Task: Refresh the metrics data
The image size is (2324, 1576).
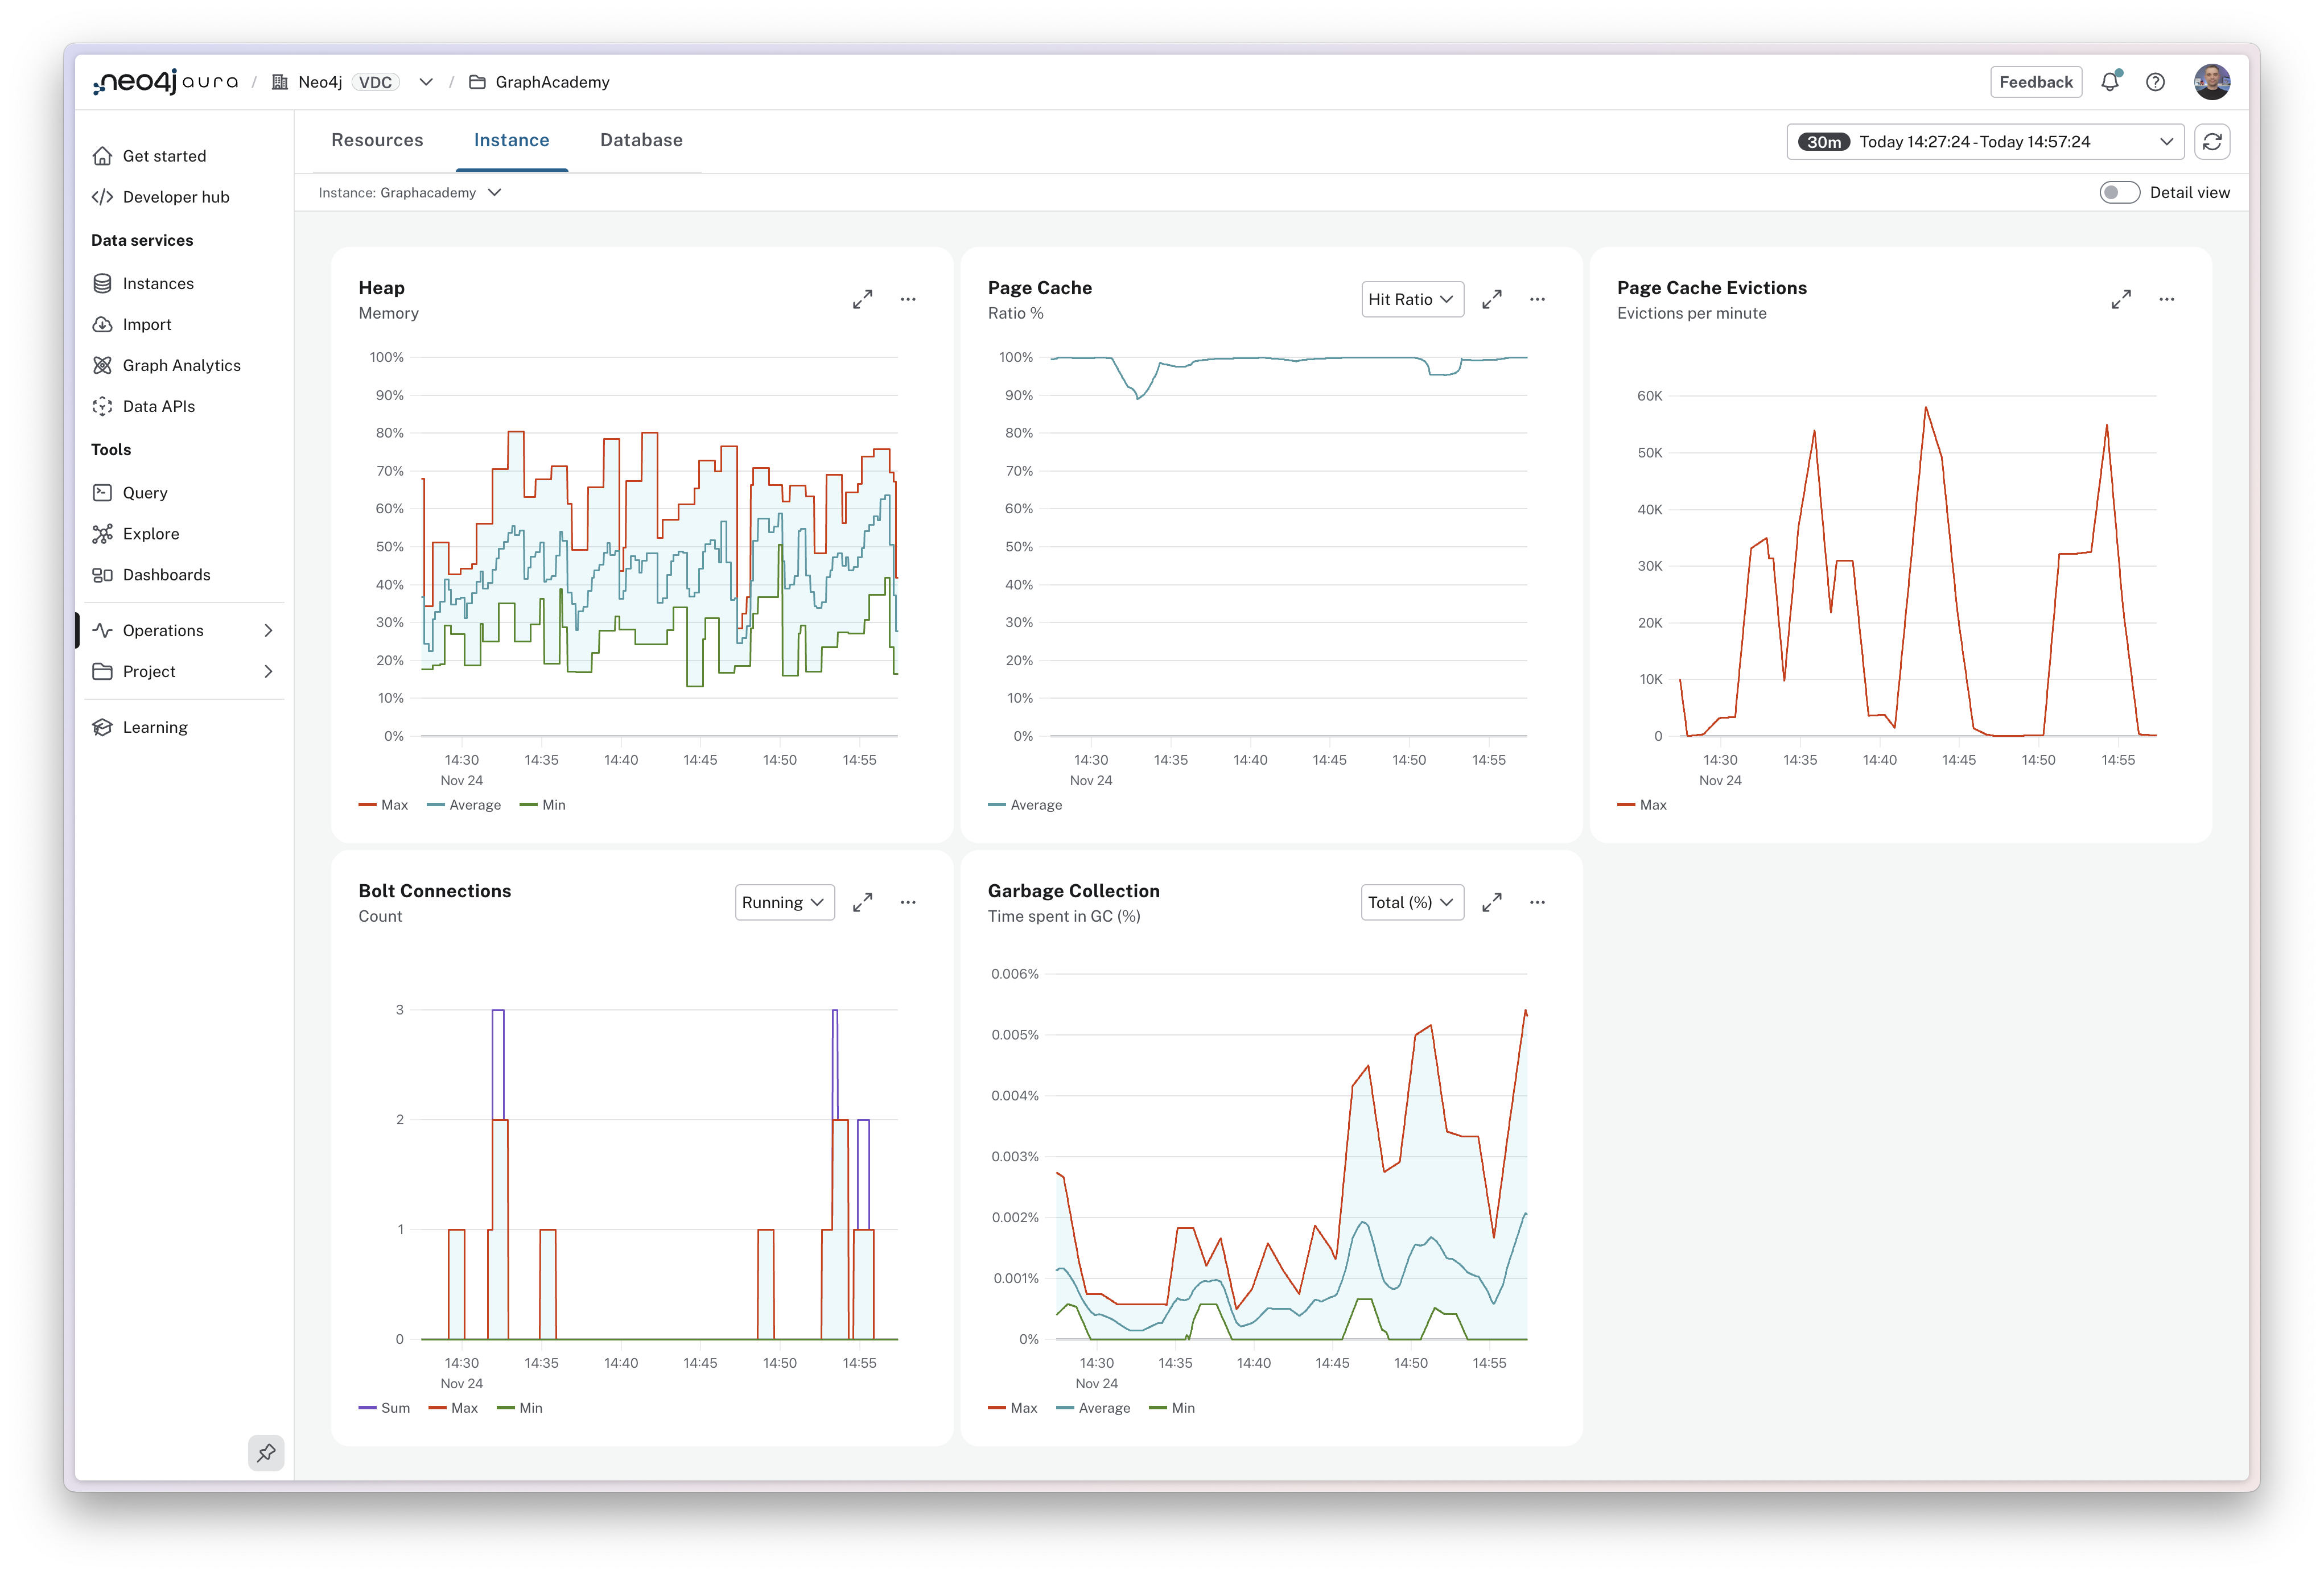Action: [2213, 141]
